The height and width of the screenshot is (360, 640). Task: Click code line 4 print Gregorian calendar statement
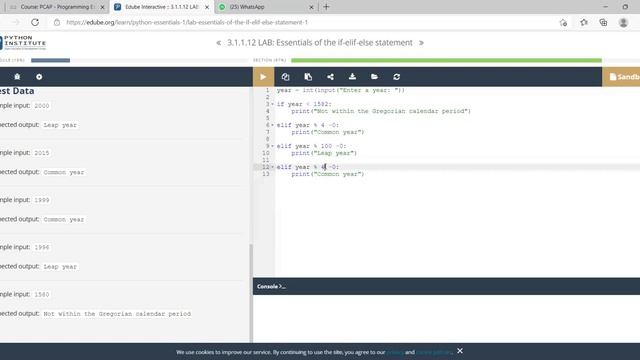(381, 111)
